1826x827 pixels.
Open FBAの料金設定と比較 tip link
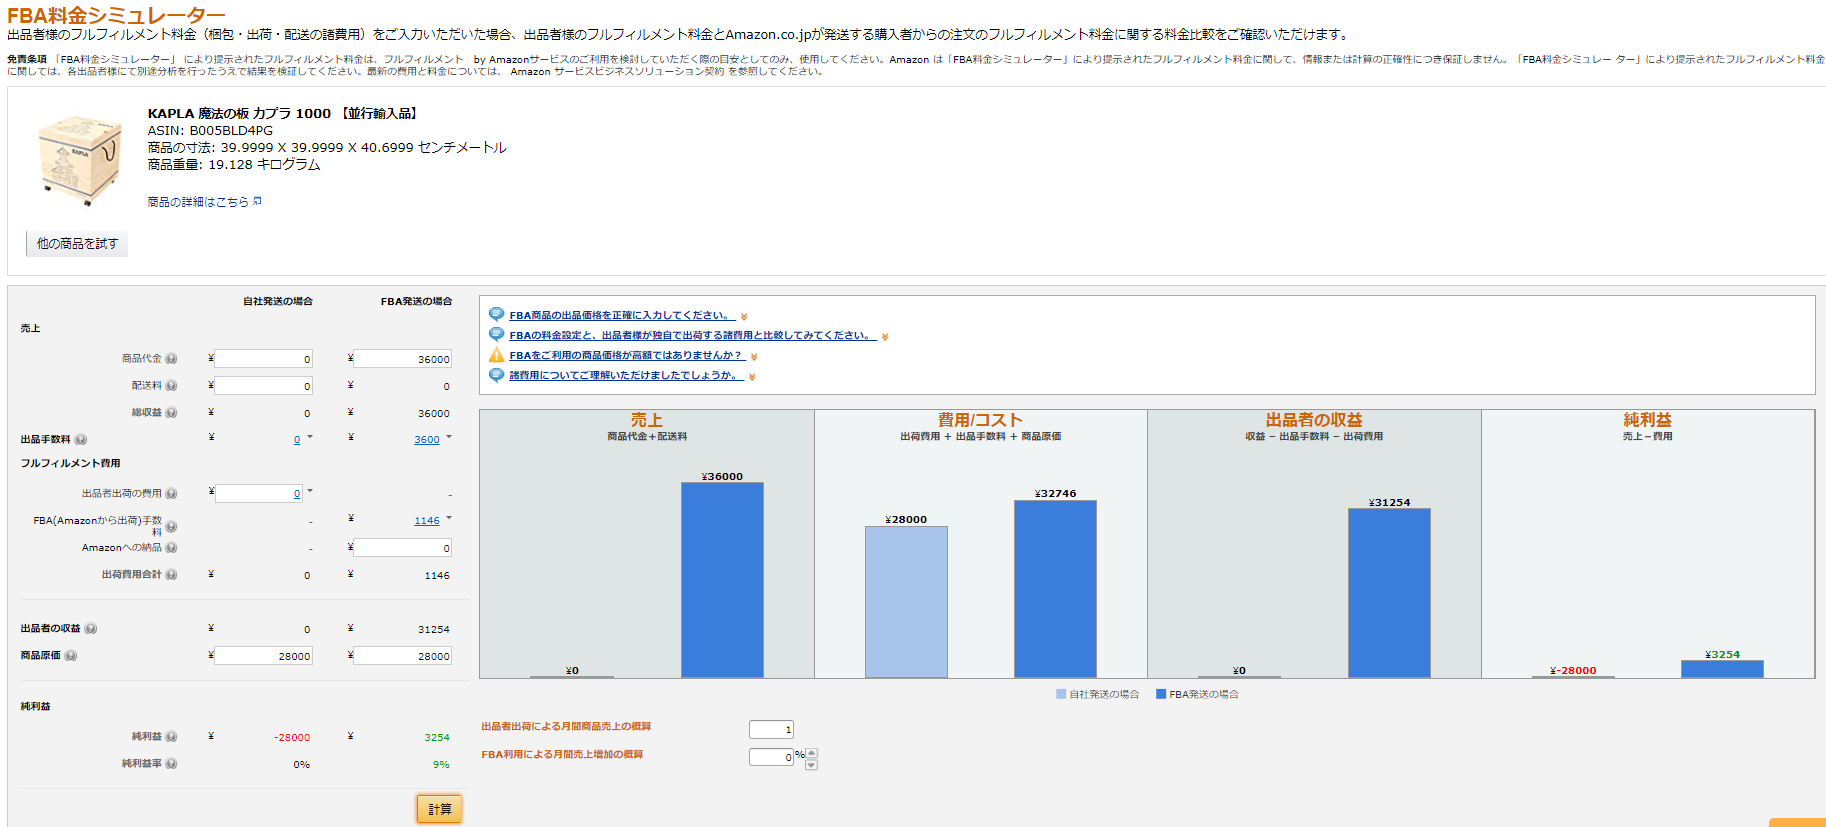(x=693, y=335)
